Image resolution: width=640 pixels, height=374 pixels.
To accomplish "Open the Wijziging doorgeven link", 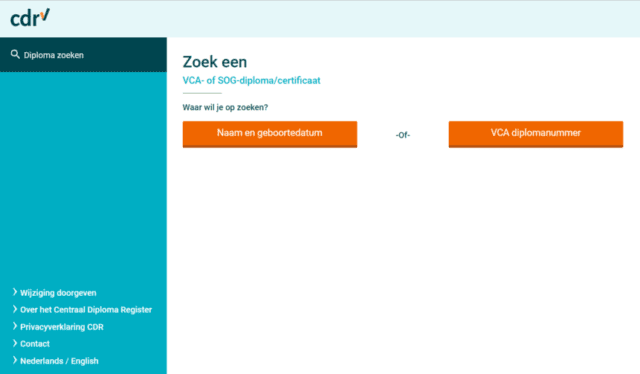I will click(58, 293).
